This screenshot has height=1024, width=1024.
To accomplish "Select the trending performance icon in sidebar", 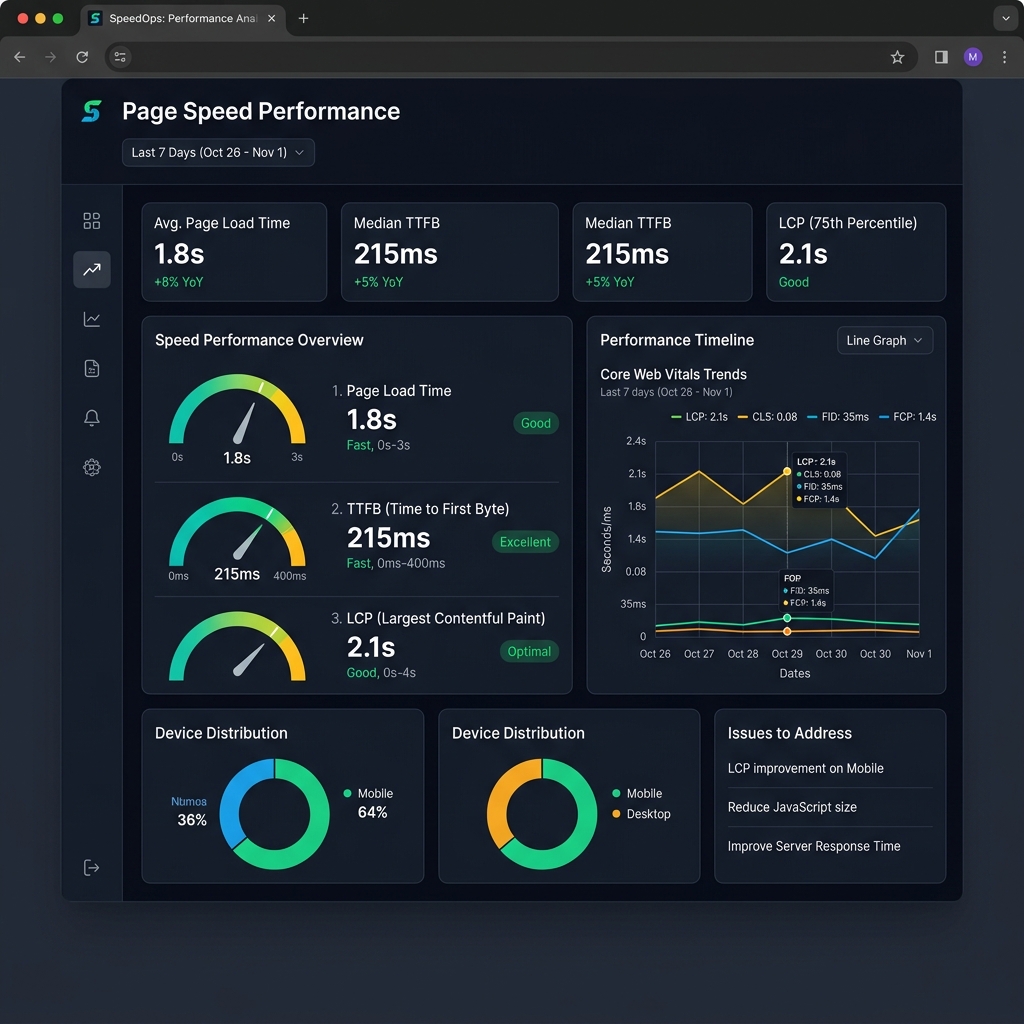I will coord(91,269).
